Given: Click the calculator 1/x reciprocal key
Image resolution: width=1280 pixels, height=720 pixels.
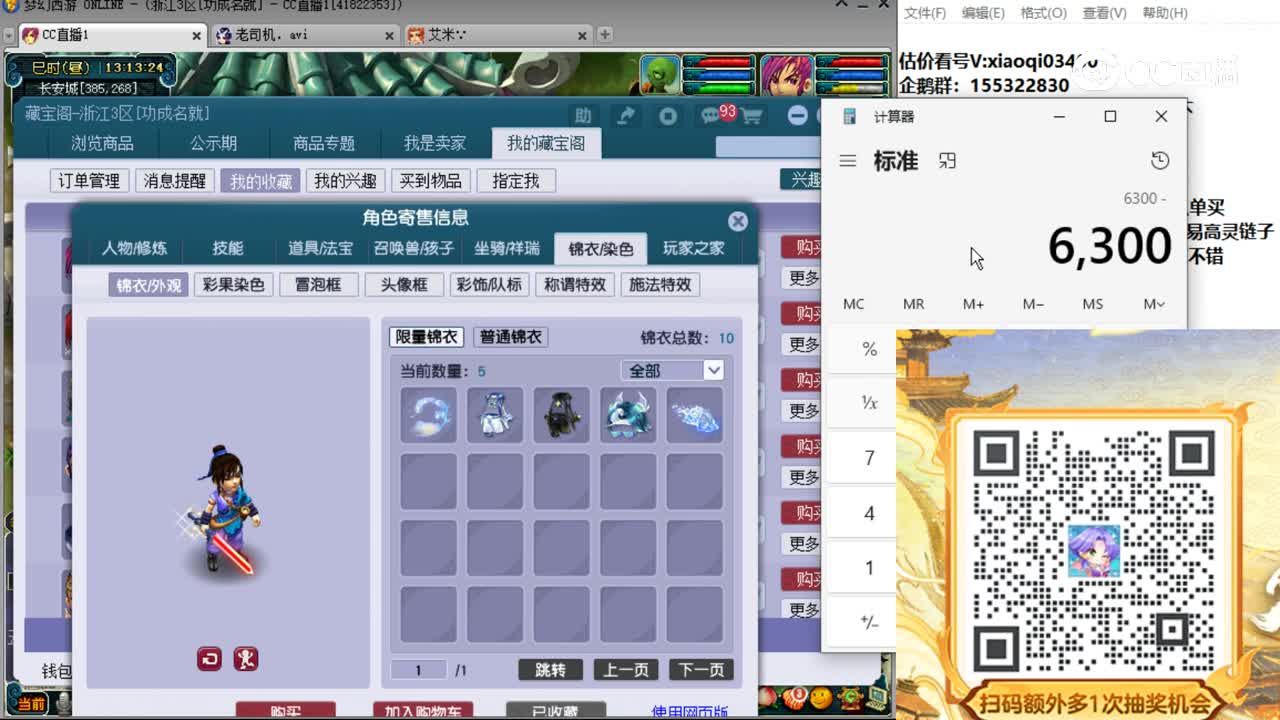Looking at the screenshot, I should 869,403.
